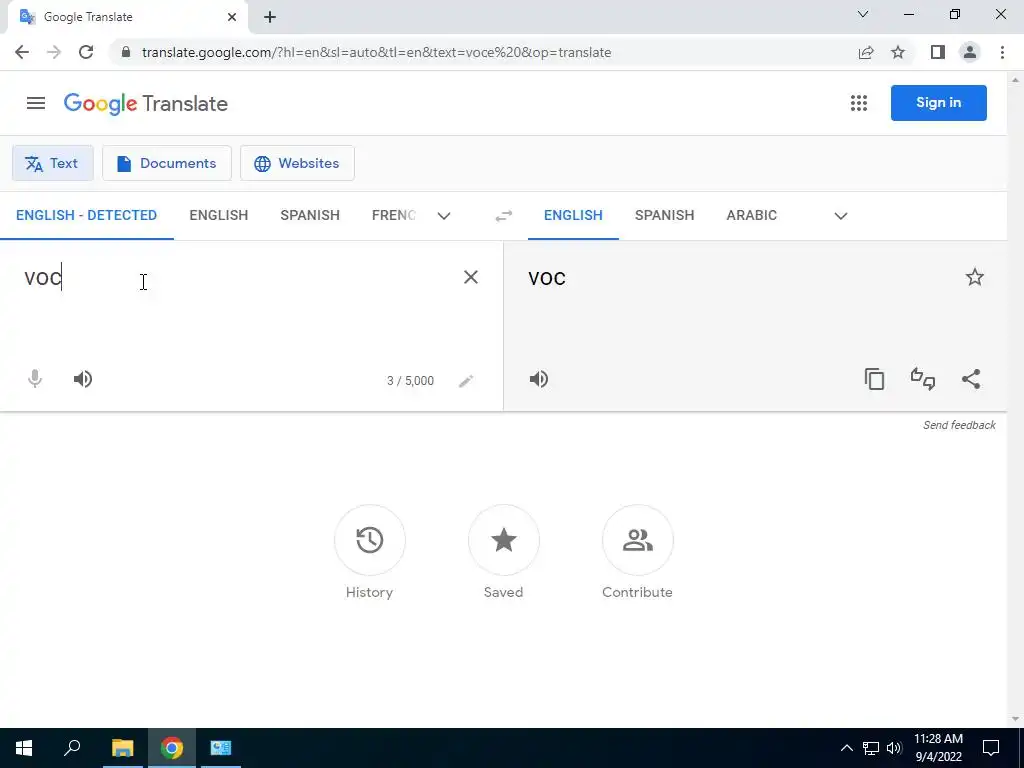Share the translation
Screen dimensions: 1024x768
[971, 379]
